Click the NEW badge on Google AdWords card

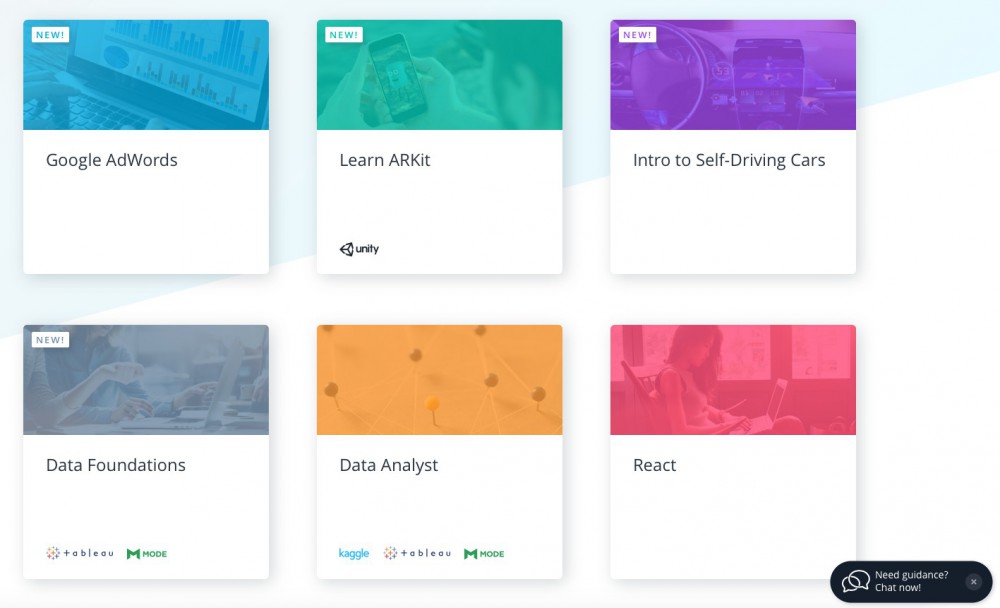50,35
